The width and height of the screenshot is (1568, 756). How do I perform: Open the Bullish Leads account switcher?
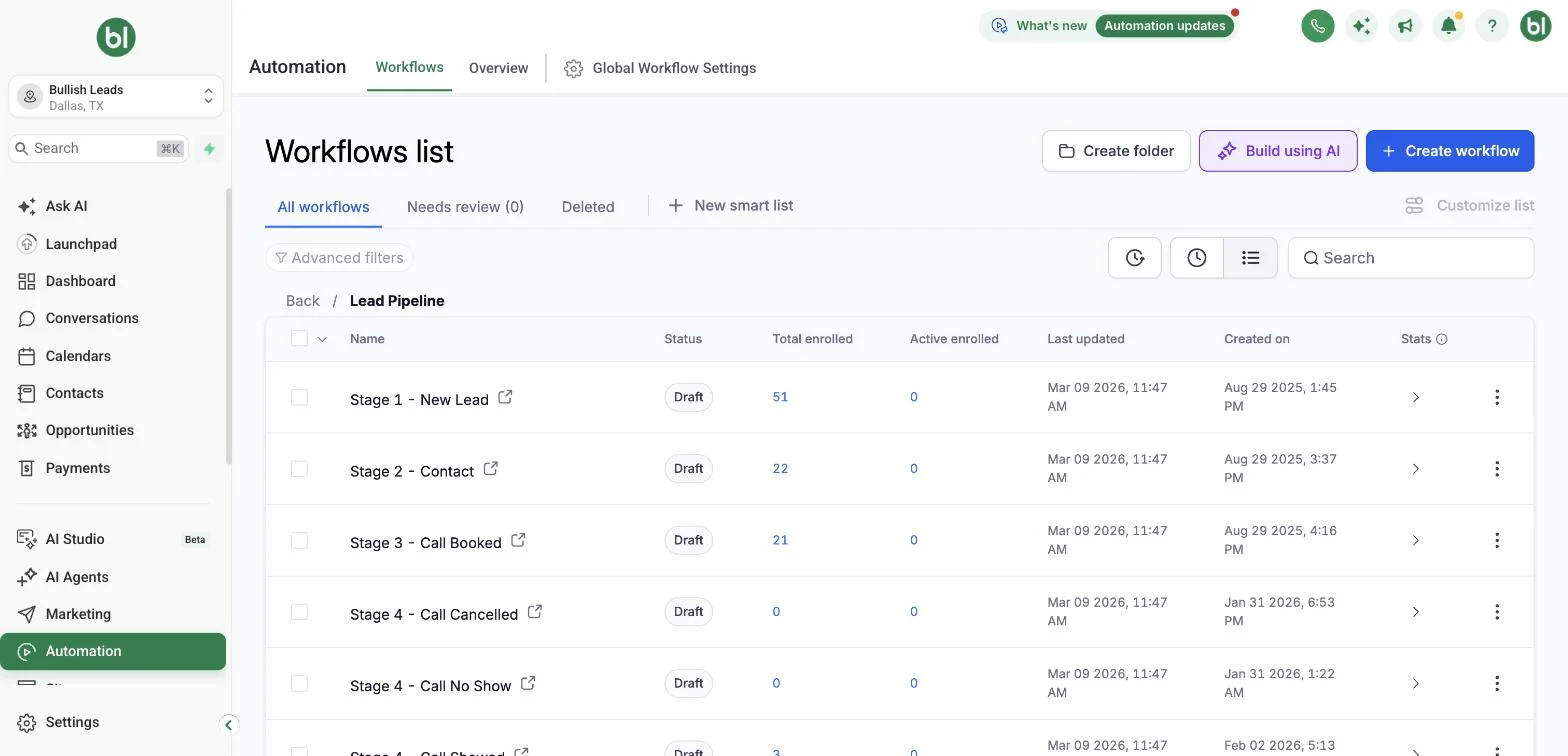(x=116, y=97)
